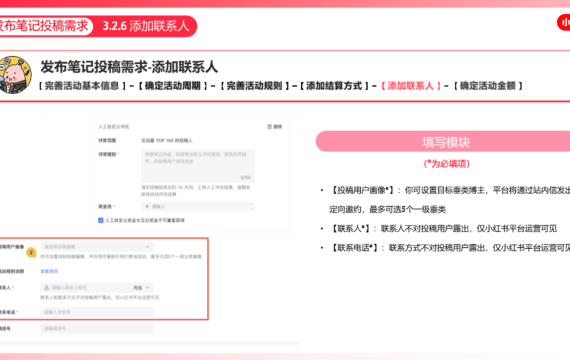The height and width of the screenshot is (360, 570).
Task: Click the 奖金池 amount input field
Action: (197, 207)
